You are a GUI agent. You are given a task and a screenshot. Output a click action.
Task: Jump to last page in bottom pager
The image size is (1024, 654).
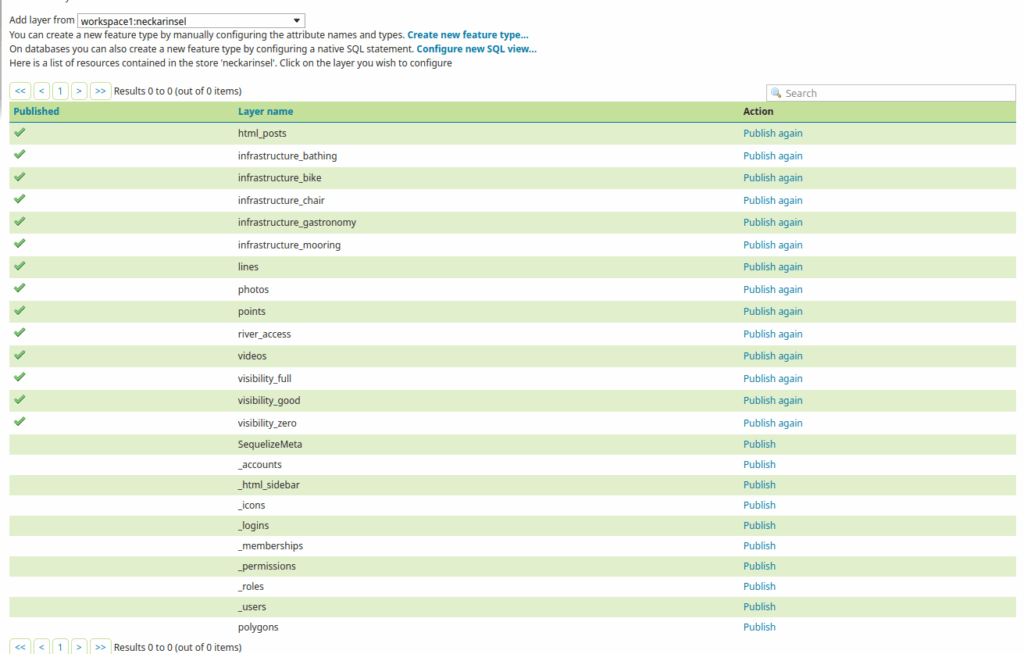pos(100,647)
